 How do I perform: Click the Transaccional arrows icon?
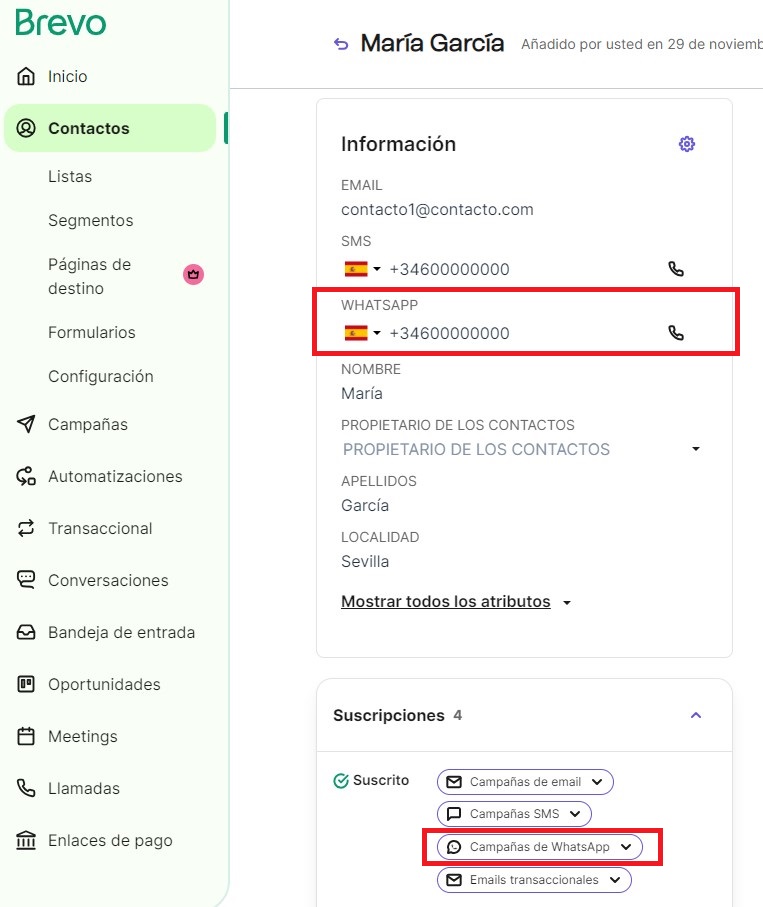pyautogui.click(x=26, y=528)
